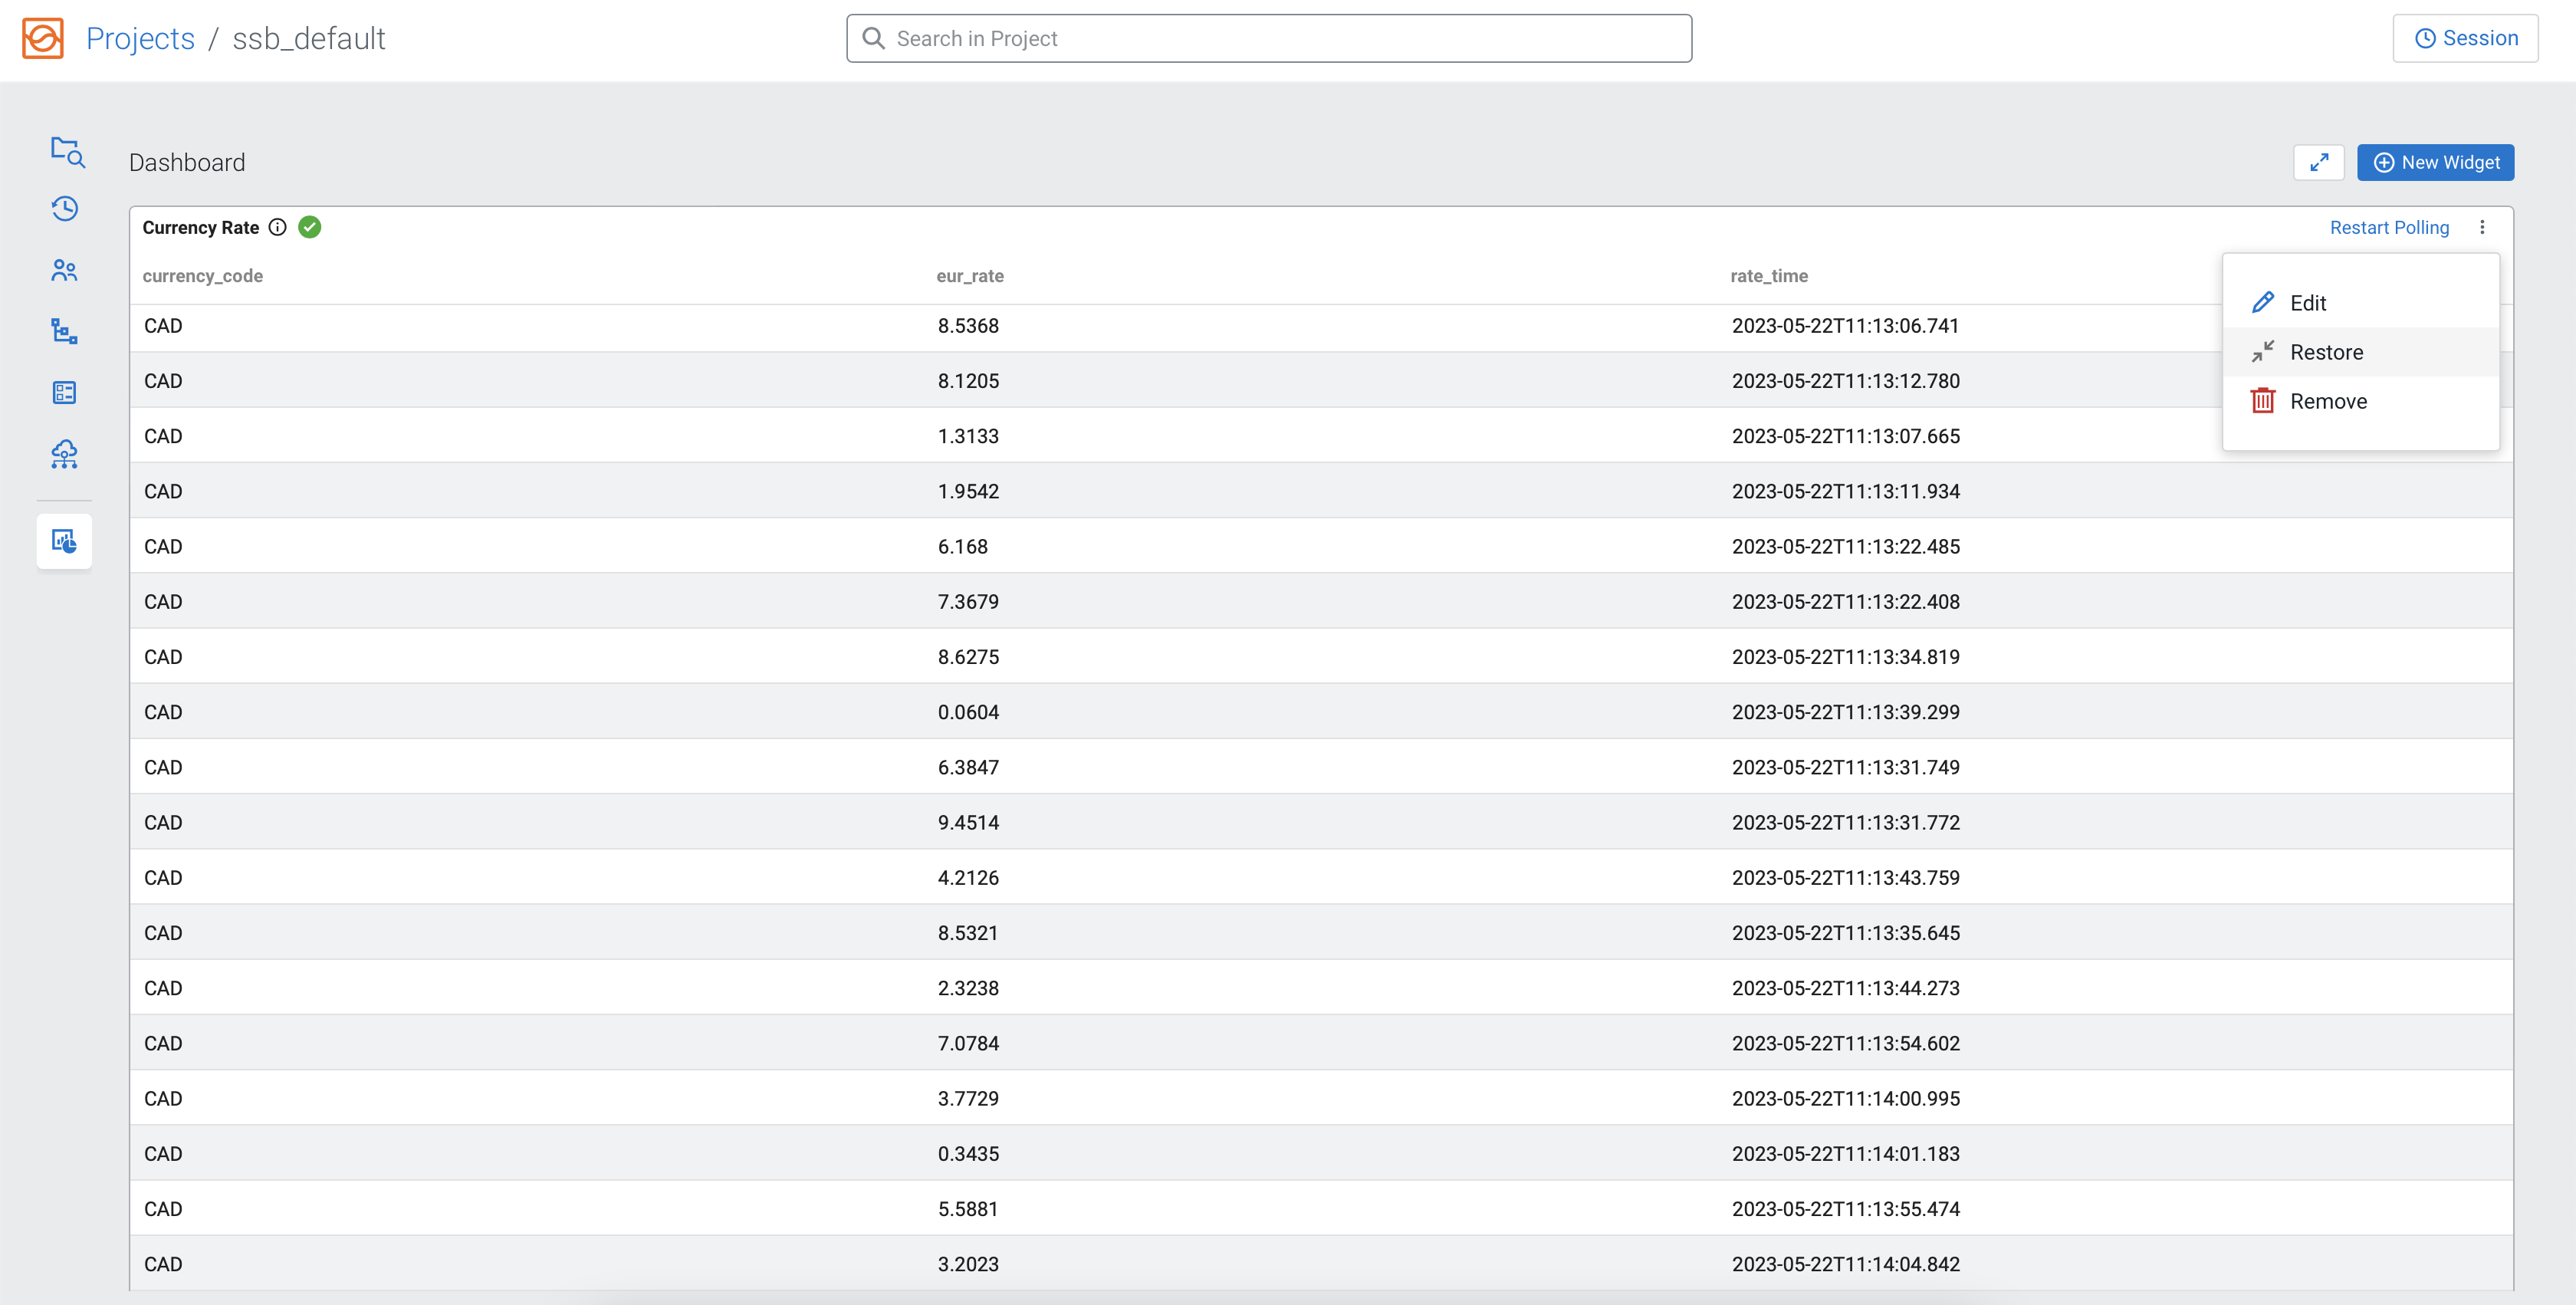Open the cloud network sidebar icon
Image resolution: width=2576 pixels, height=1305 pixels.
(x=65, y=454)
